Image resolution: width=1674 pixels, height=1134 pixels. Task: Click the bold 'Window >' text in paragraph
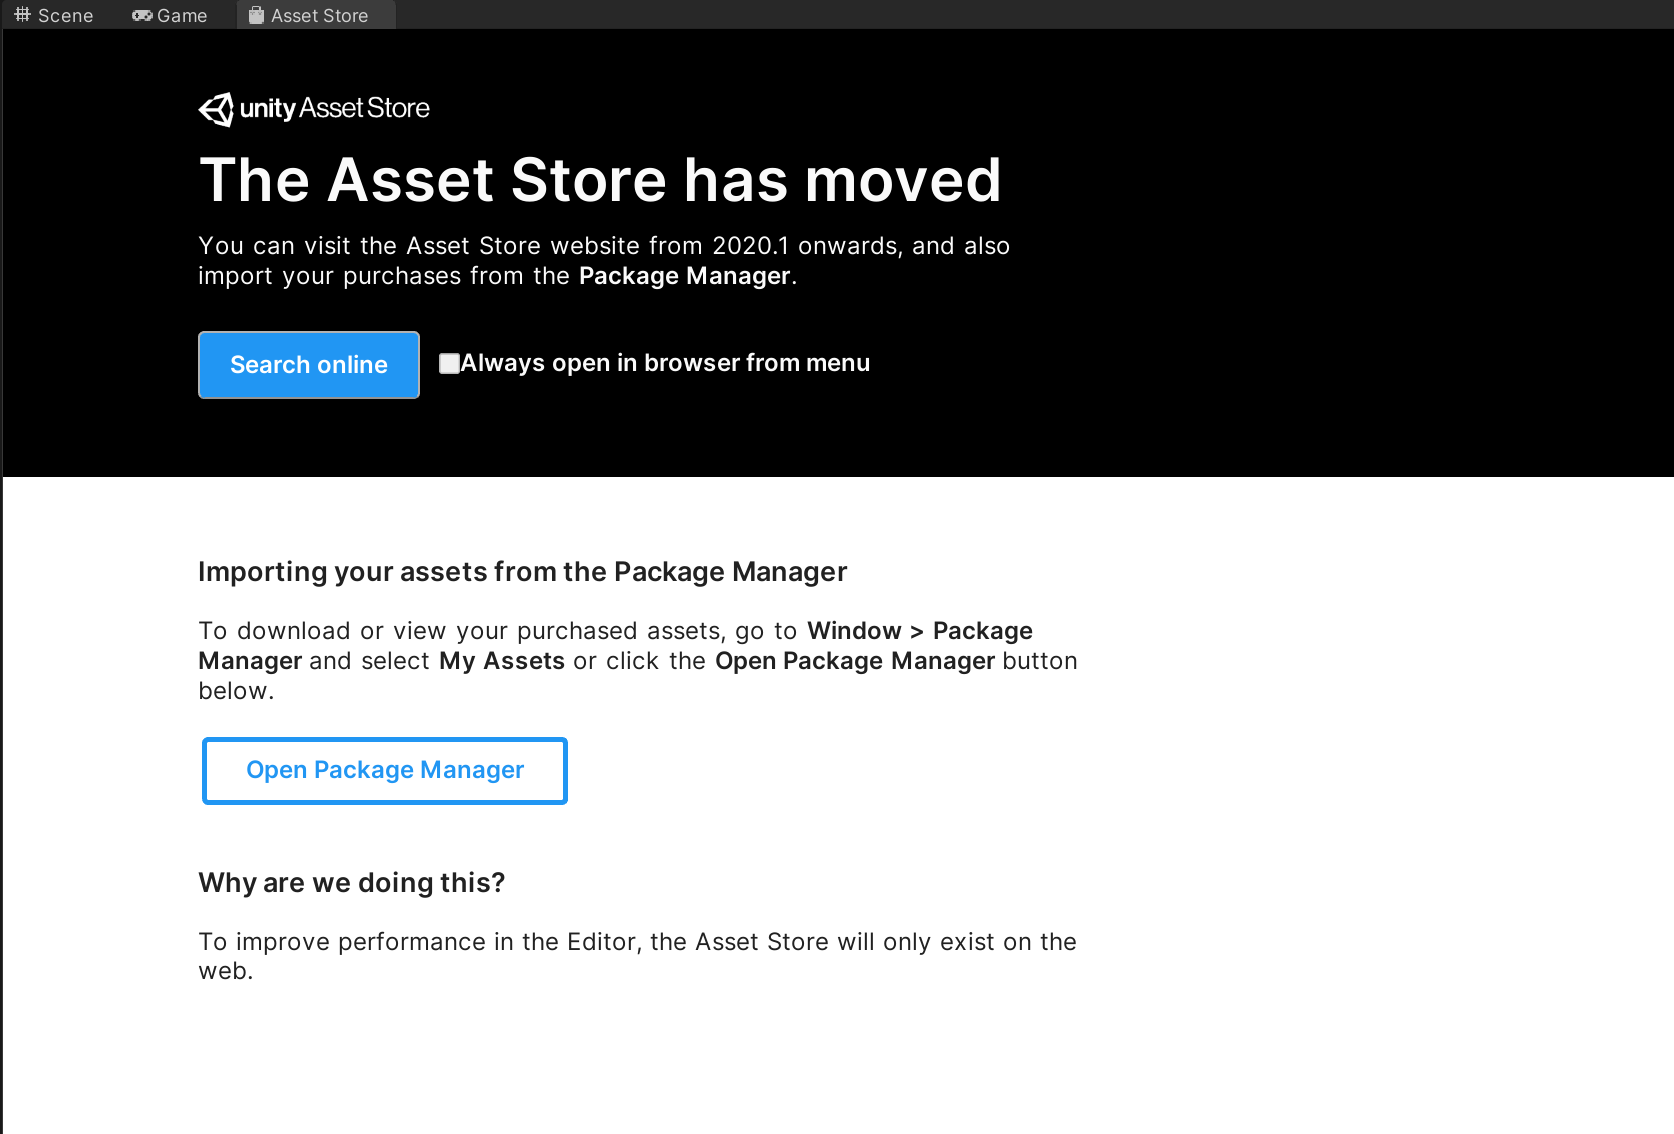pos(865,631)
